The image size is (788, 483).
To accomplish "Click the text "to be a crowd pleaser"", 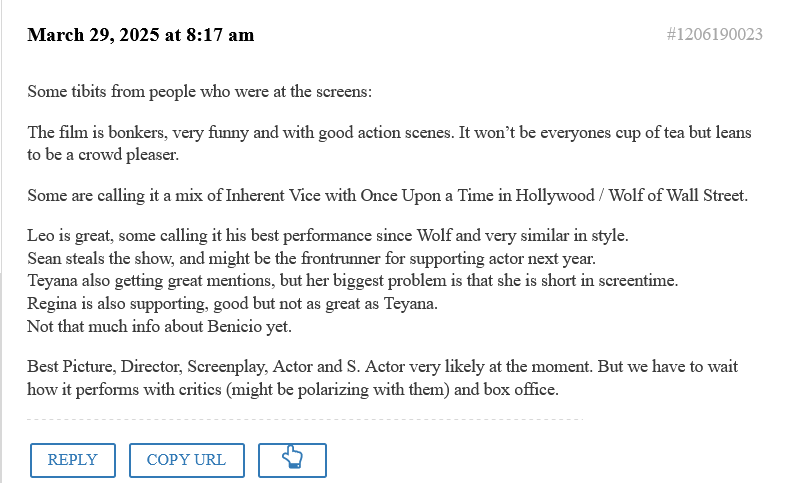I will [102, 155].
